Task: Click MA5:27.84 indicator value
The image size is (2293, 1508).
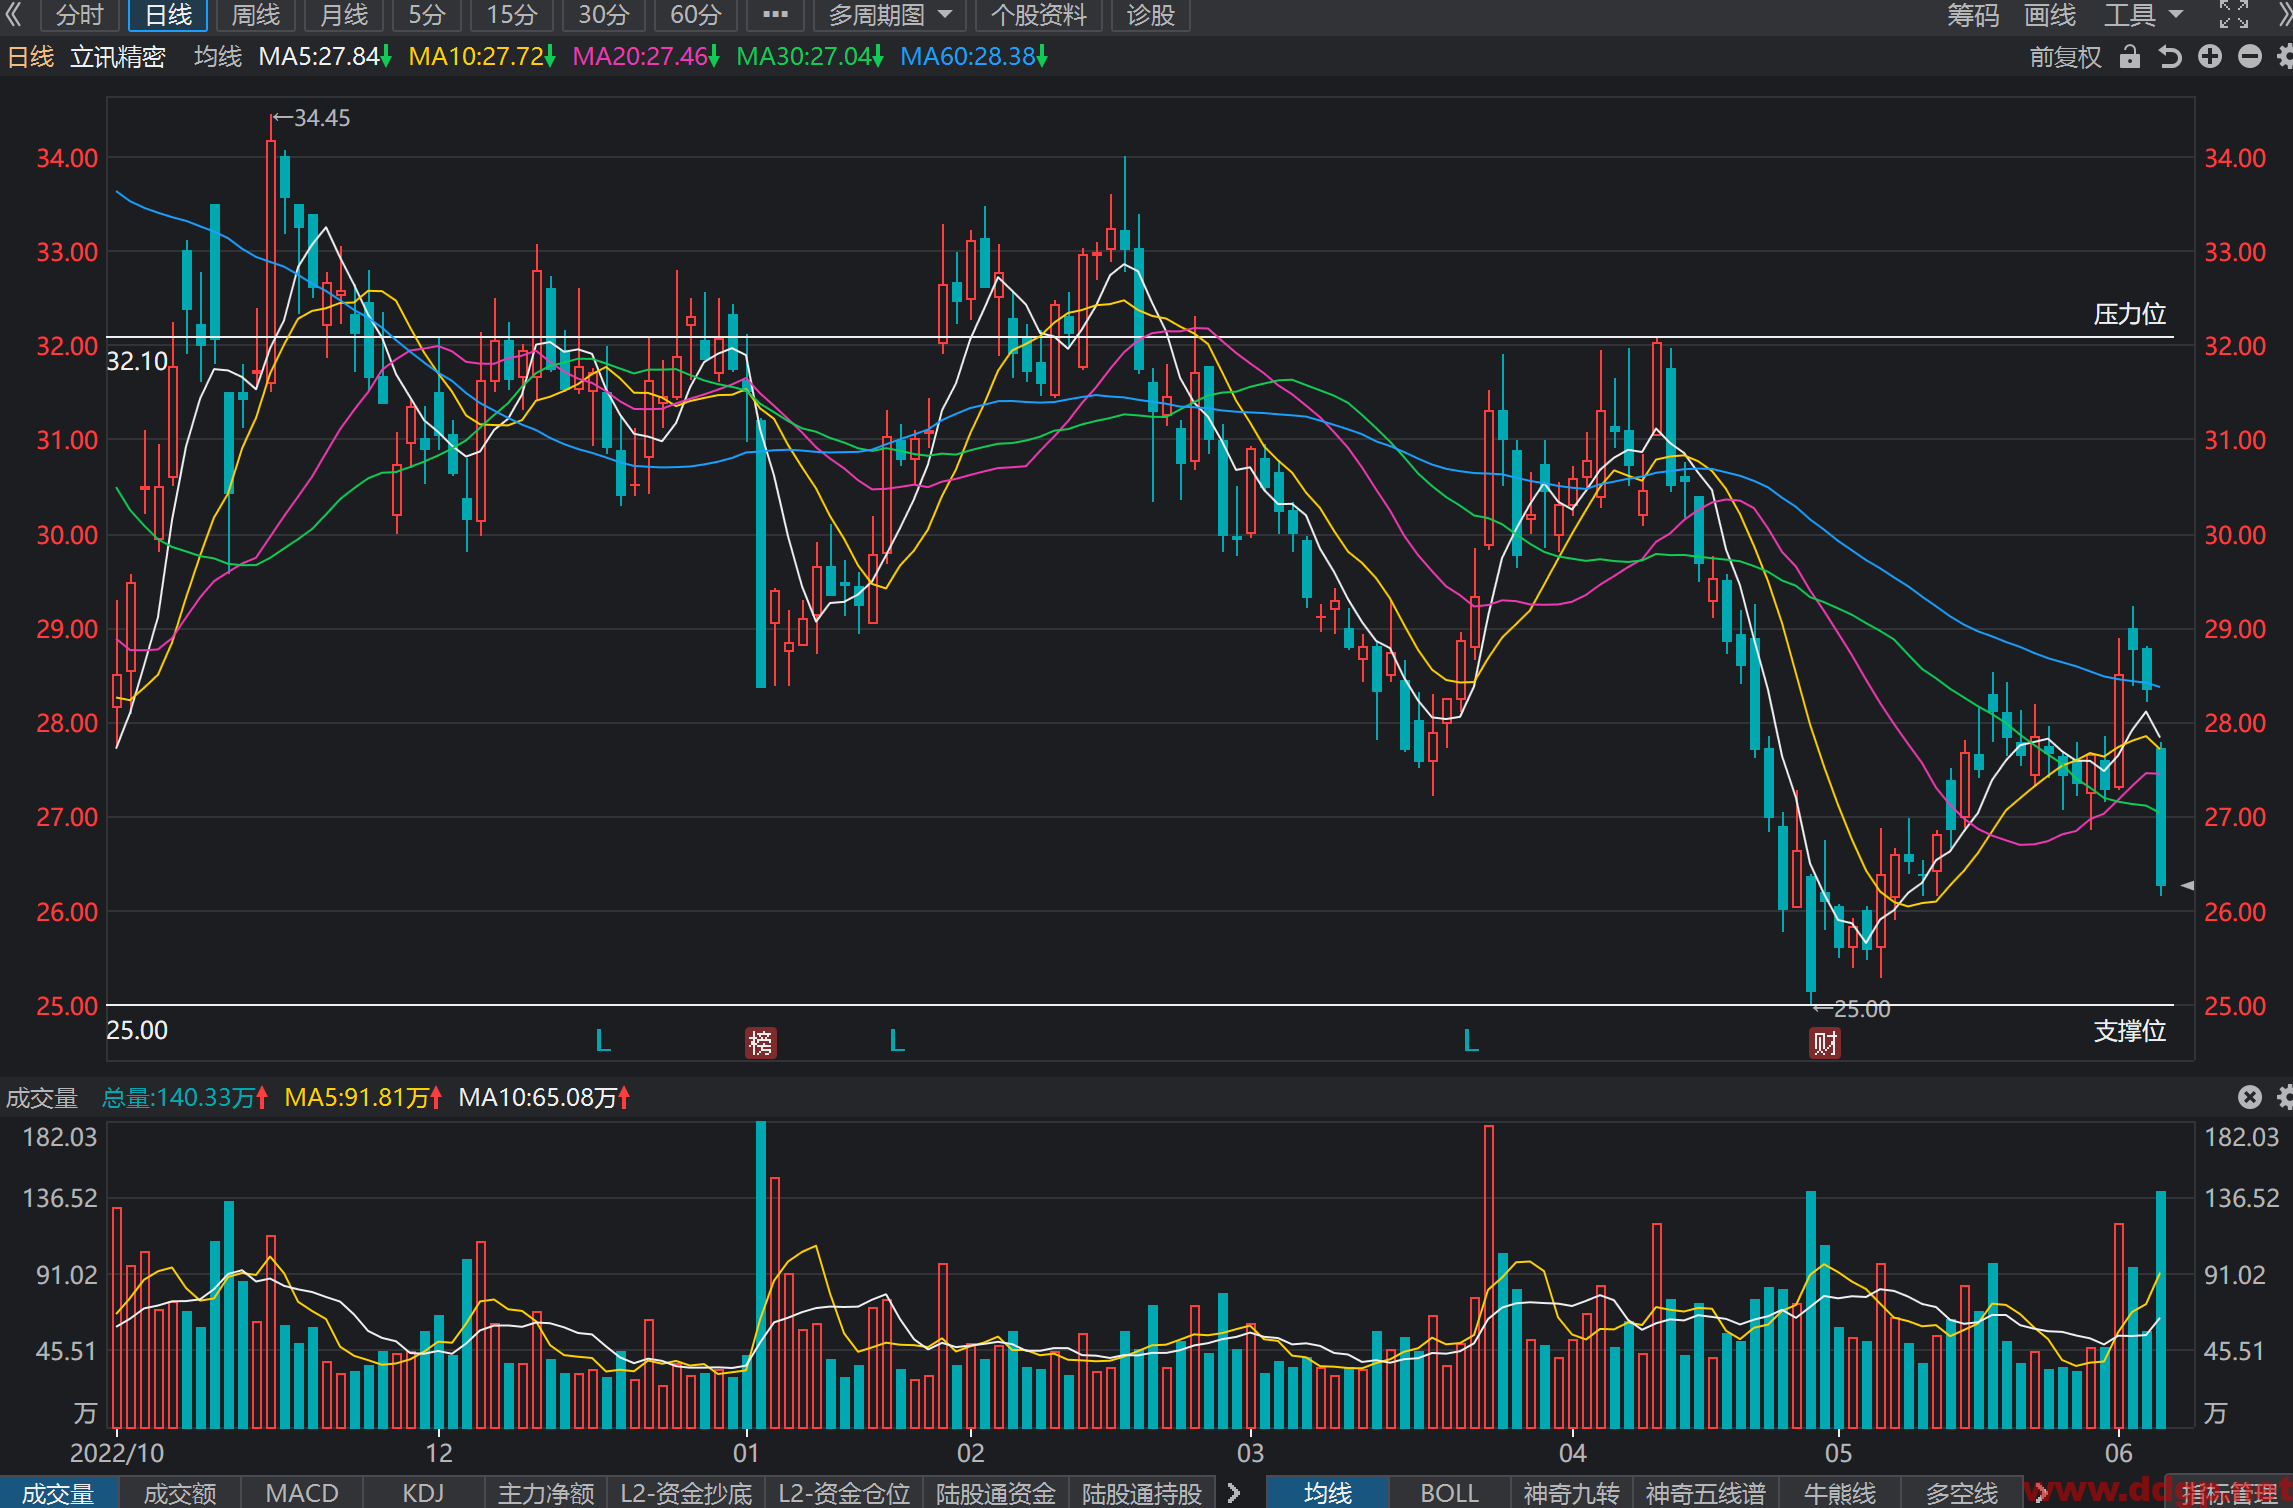Action: [x=324, y=57]
